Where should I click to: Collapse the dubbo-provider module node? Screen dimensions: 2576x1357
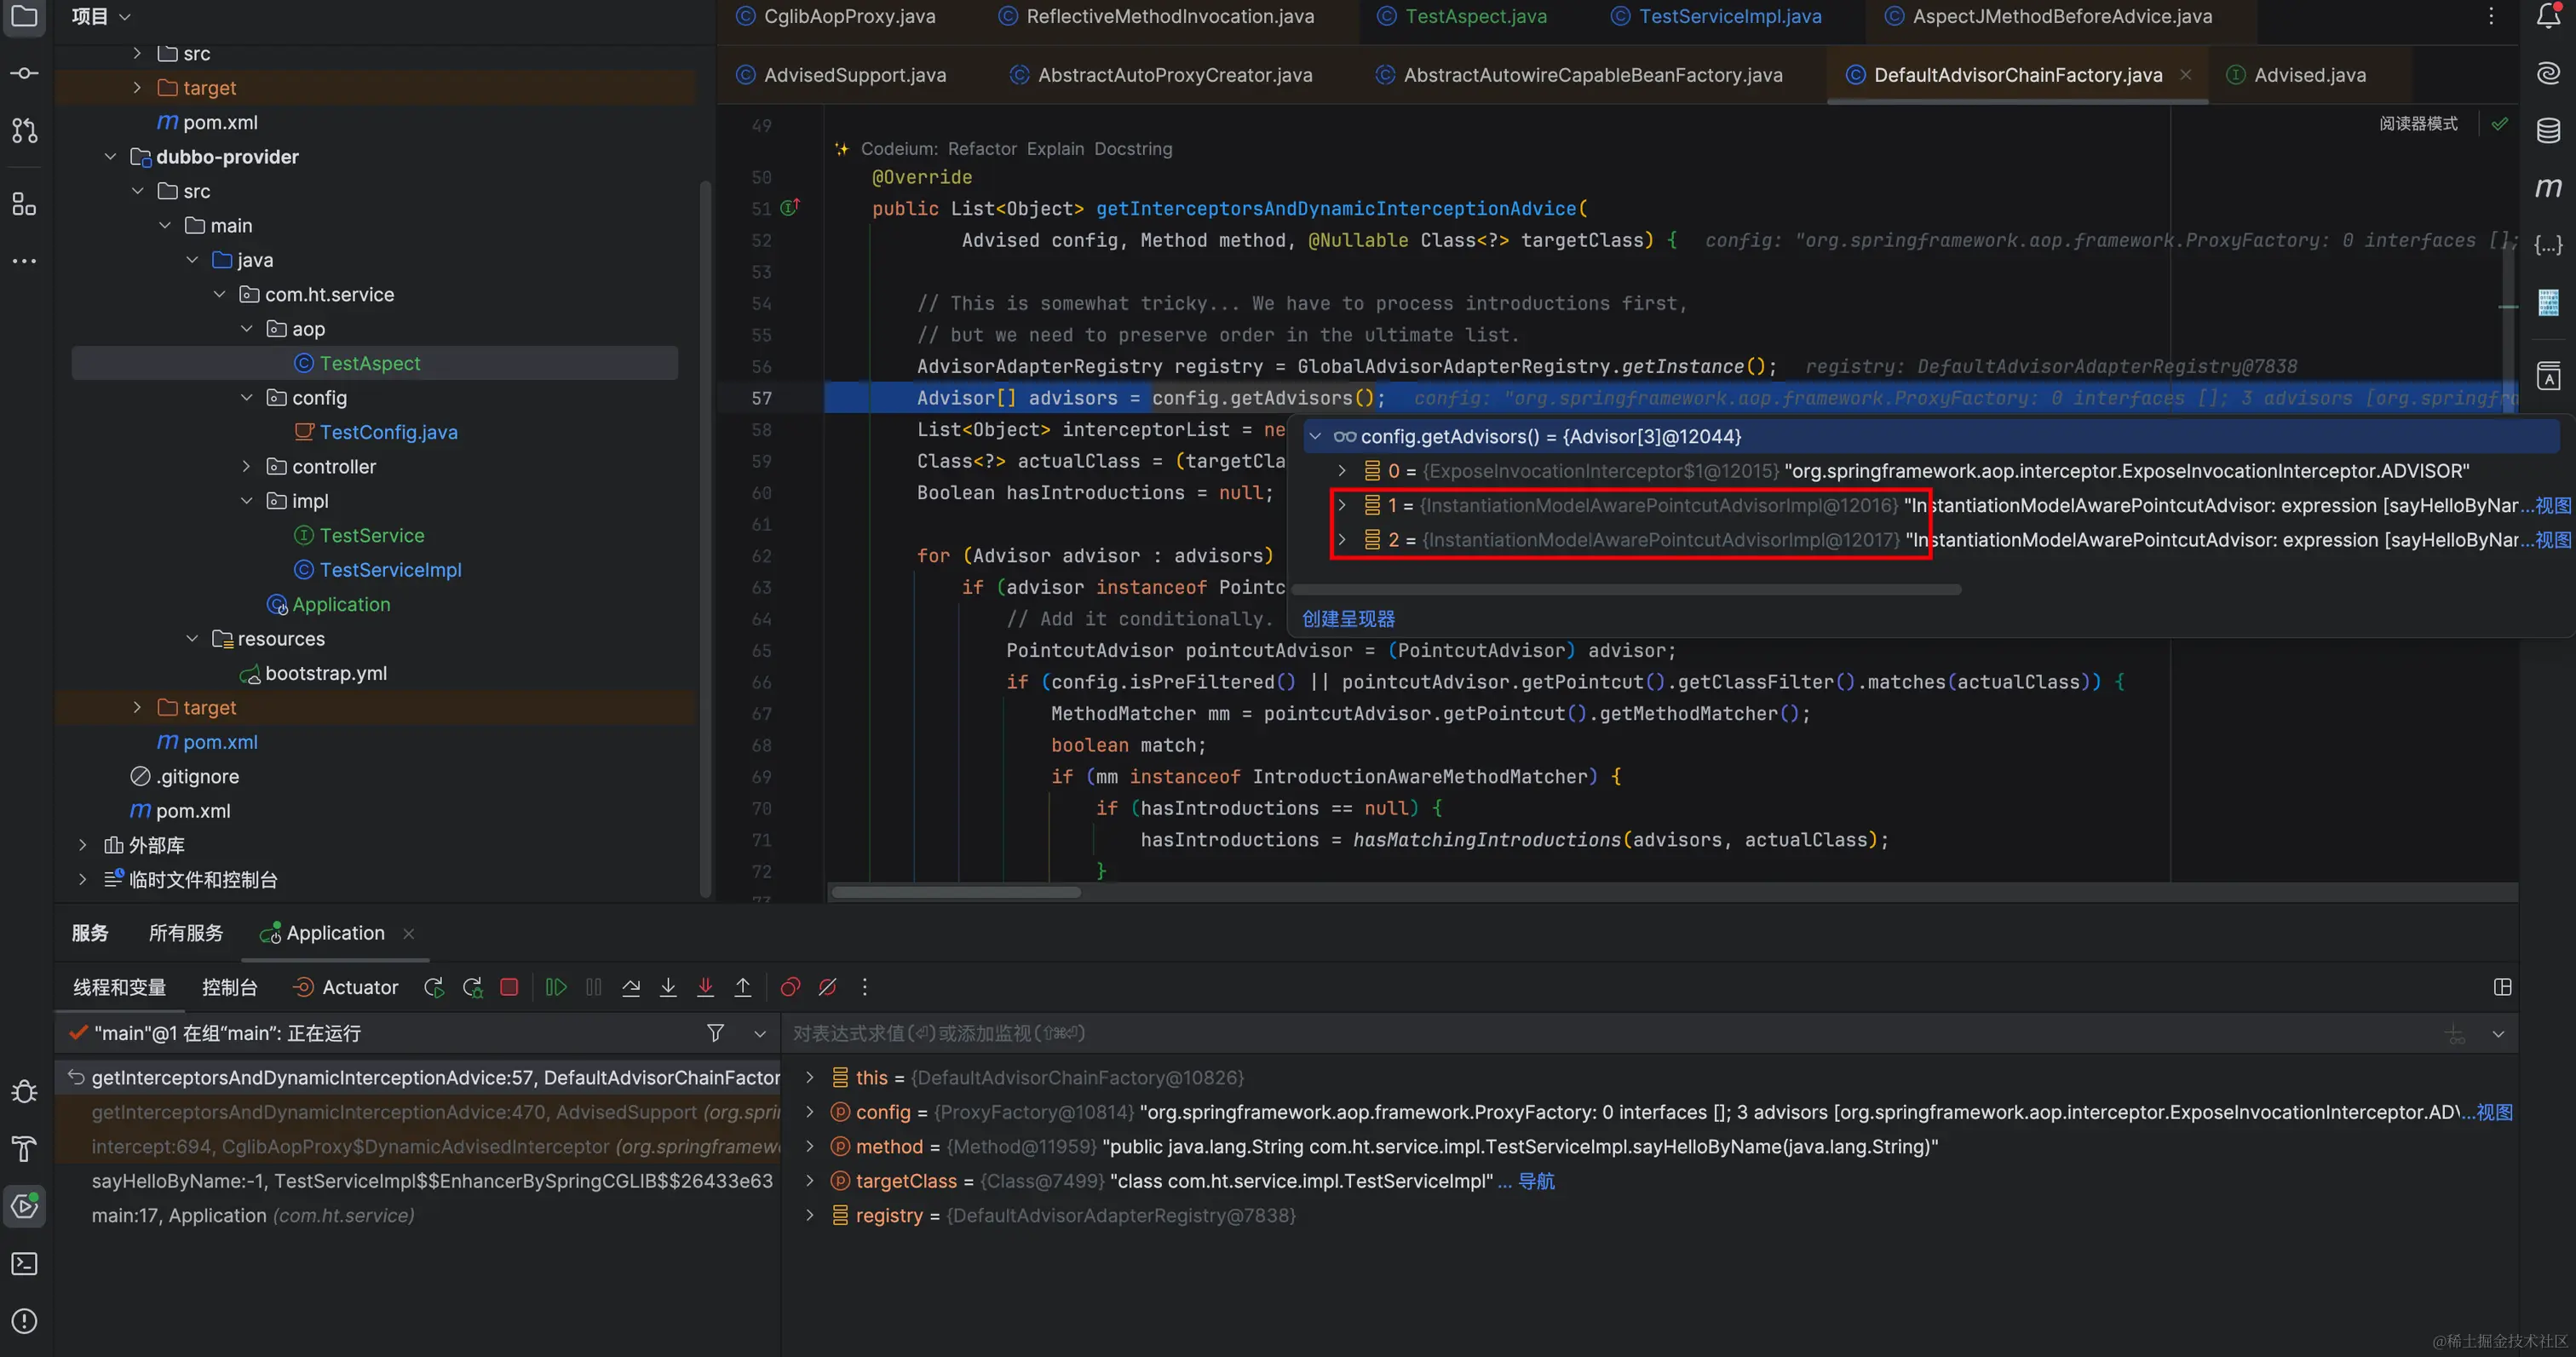[110, 157]
